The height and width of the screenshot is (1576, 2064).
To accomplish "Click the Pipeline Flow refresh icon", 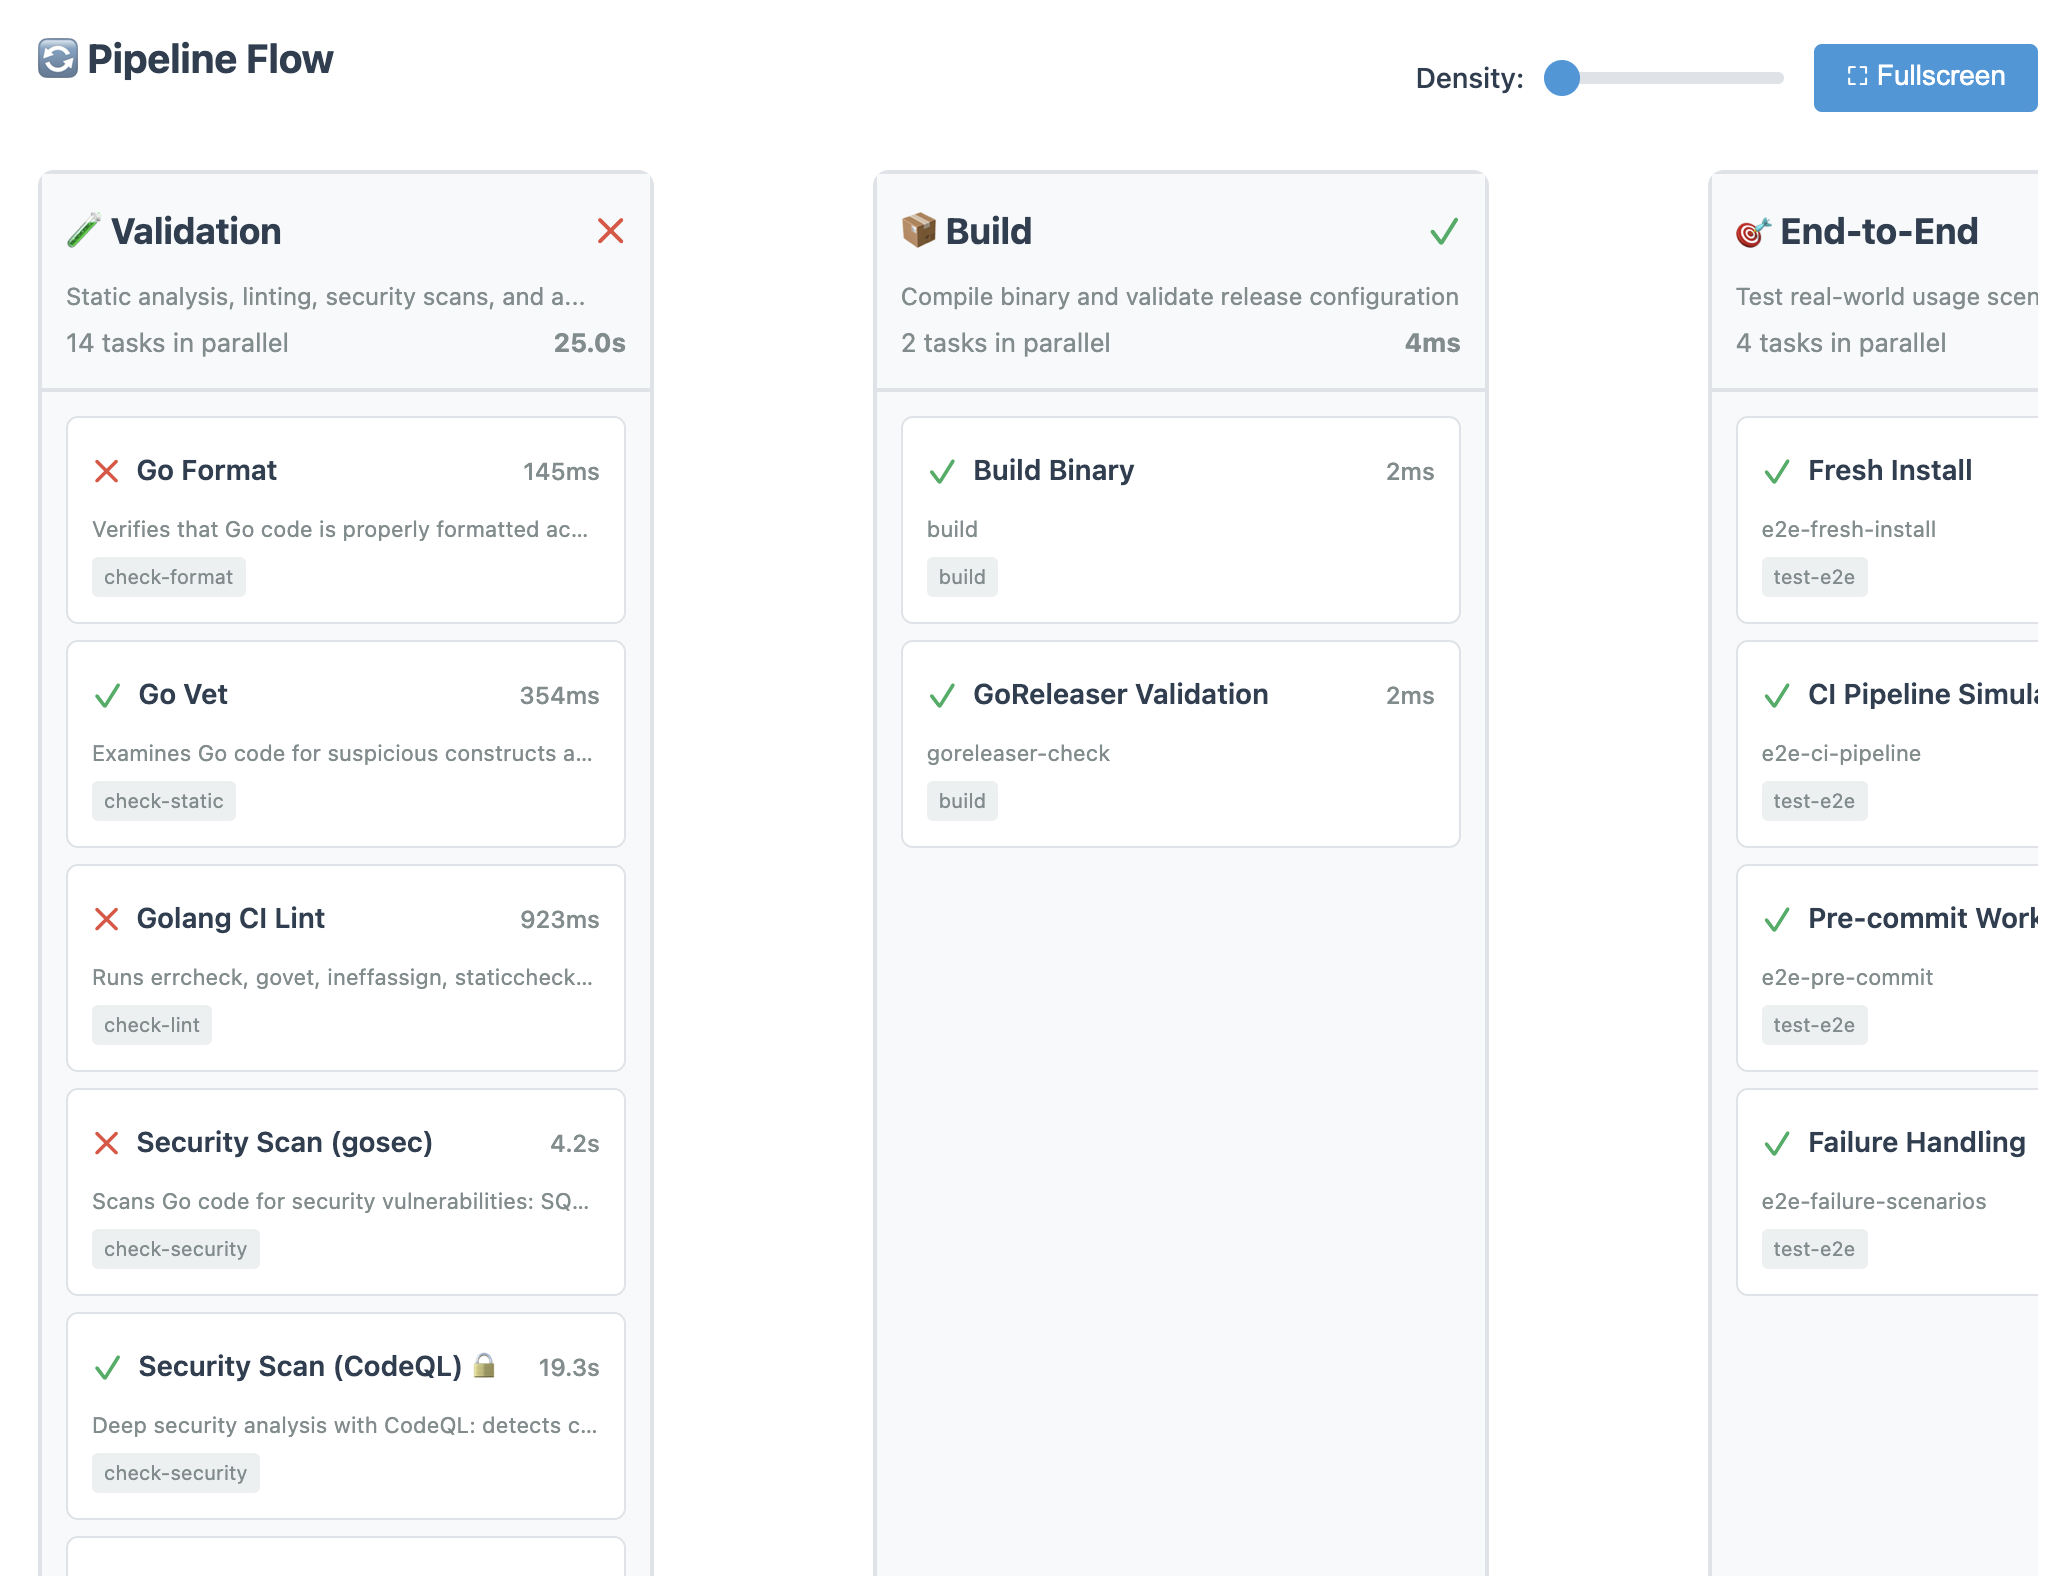I will pyautogui.click(x=58, y=59).
